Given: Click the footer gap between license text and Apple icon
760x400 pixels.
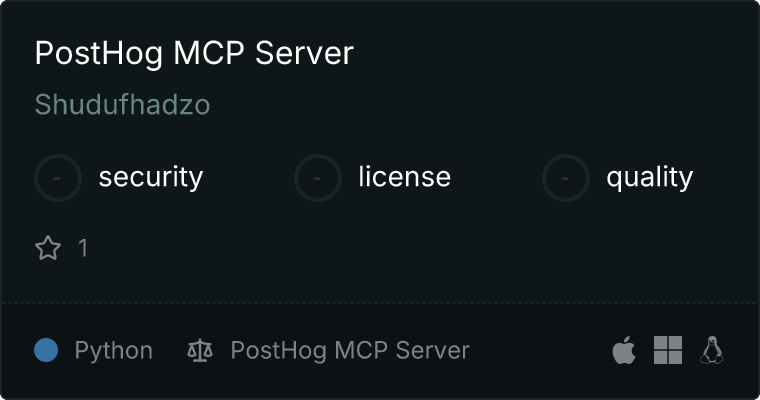Looking at the screenshot, I should (x=540, y=350).
